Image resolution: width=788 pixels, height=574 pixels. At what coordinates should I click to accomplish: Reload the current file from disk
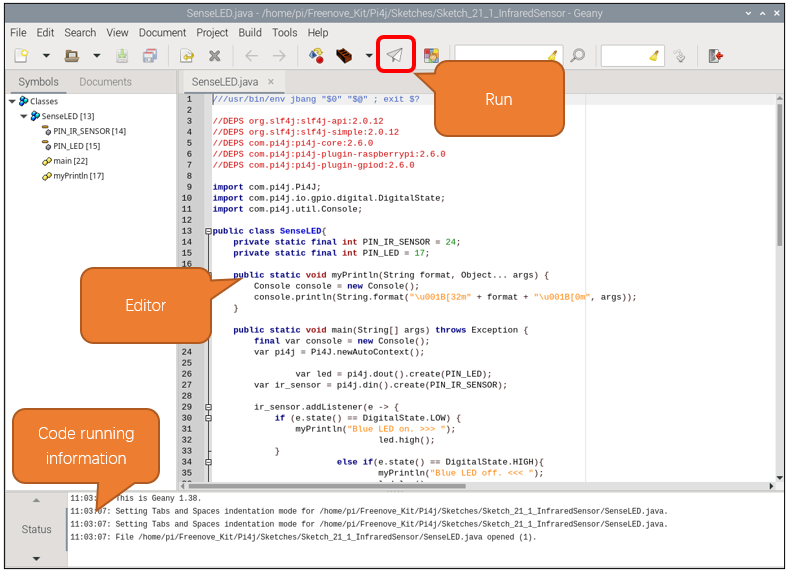187,55
